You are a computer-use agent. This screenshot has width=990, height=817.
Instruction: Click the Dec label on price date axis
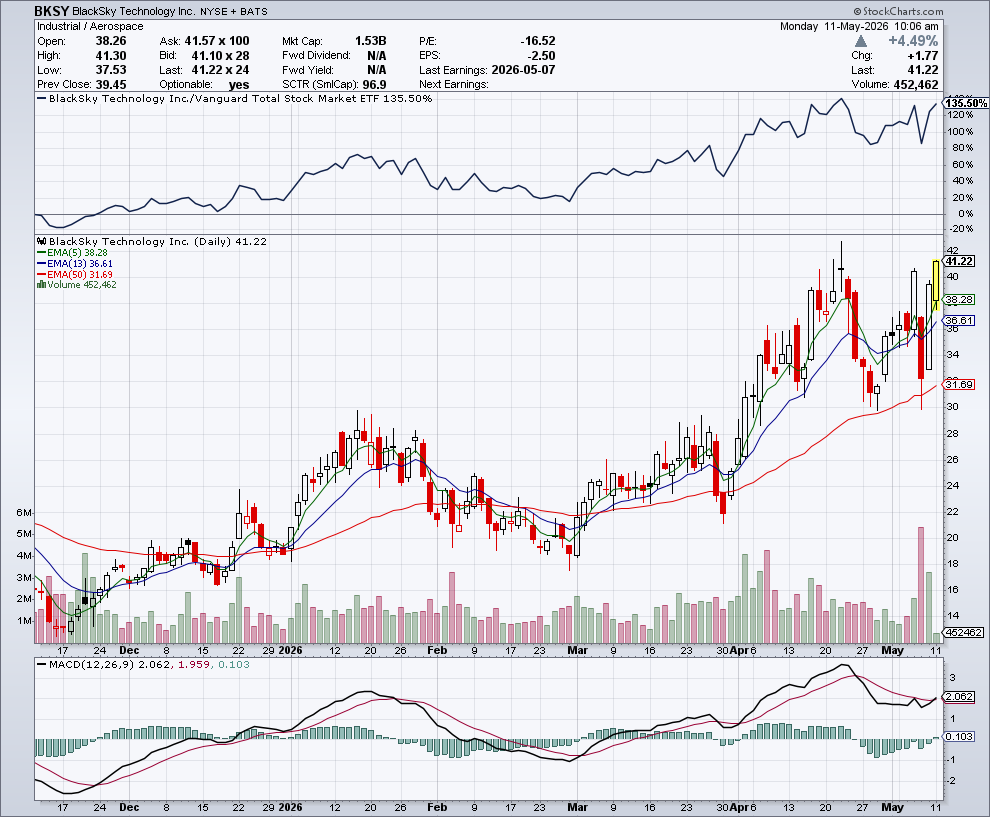[129, 650]
